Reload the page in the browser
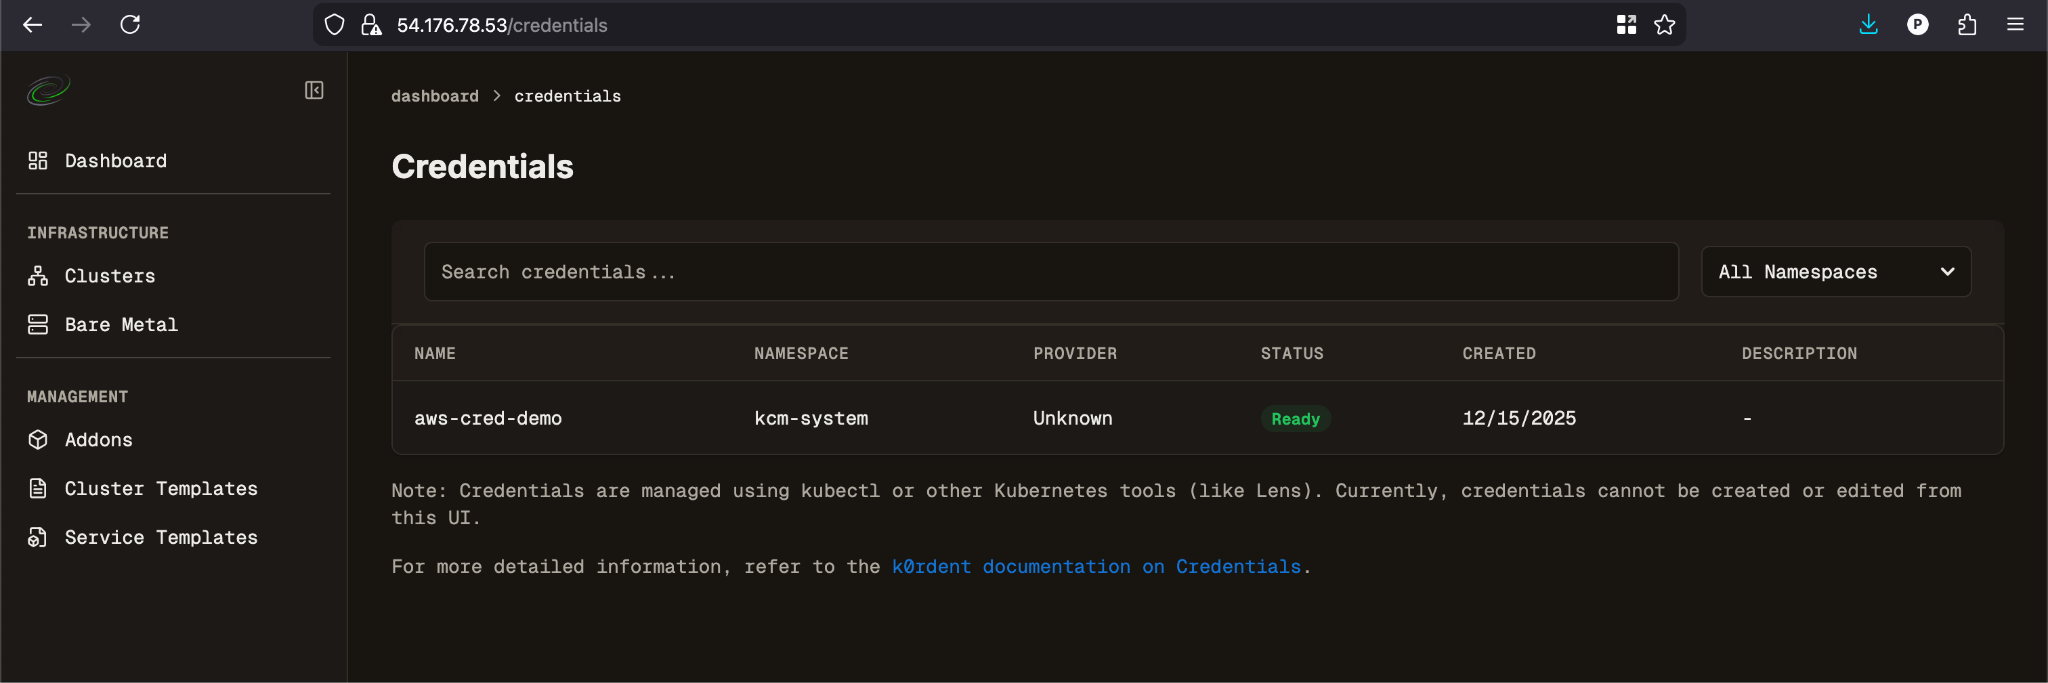This screenshot has height=683, width=2048. click(x=130, y=25)
